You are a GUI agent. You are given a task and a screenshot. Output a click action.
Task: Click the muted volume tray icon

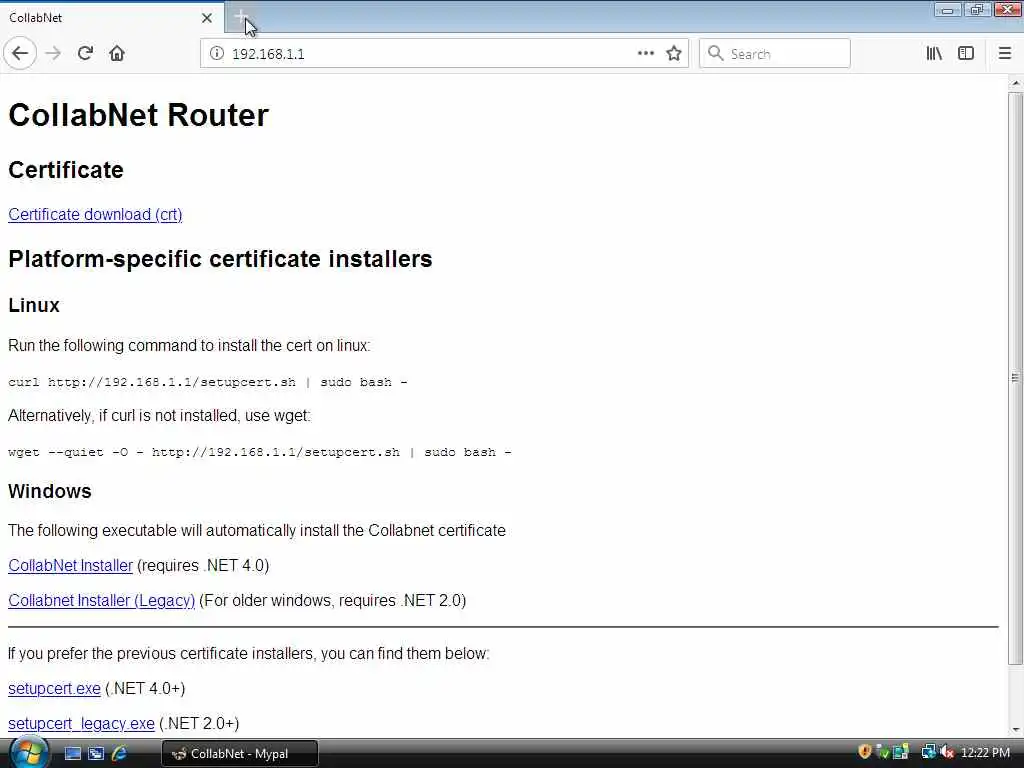tap(947, 752)
